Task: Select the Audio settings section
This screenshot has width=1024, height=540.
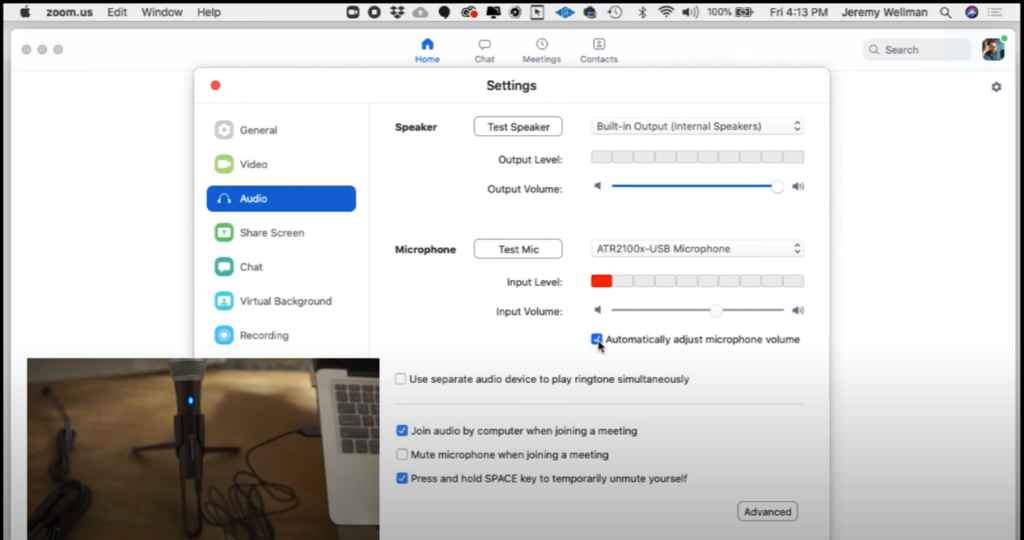Action: coord(281,199)
